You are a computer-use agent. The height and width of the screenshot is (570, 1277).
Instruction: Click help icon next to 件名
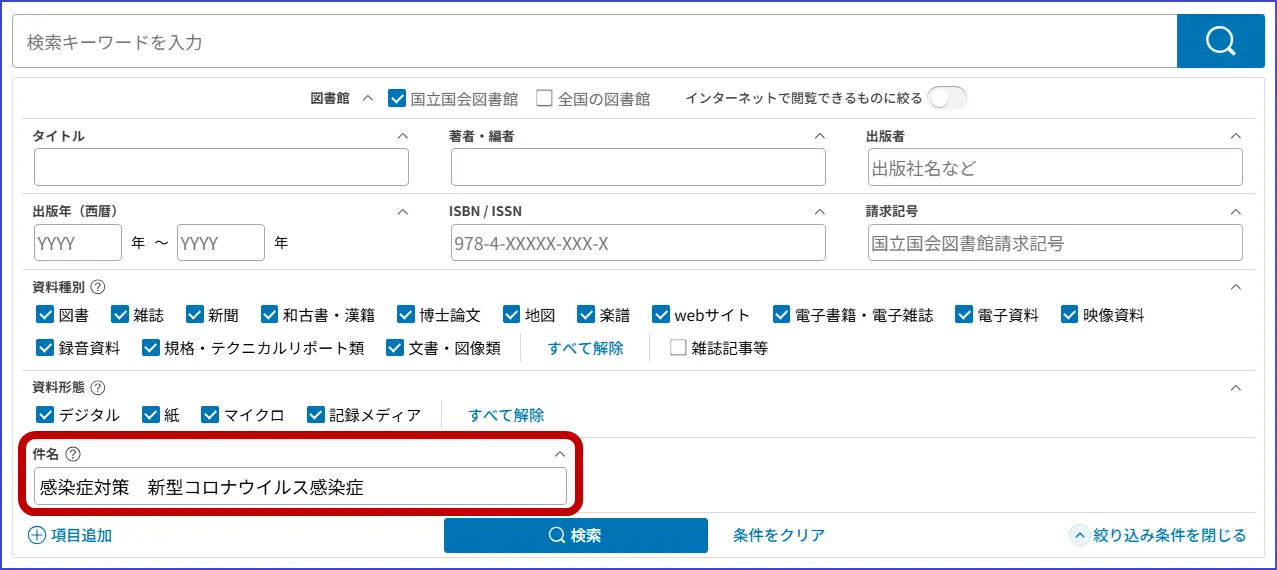pyautogui.click(x=72, y=454)
